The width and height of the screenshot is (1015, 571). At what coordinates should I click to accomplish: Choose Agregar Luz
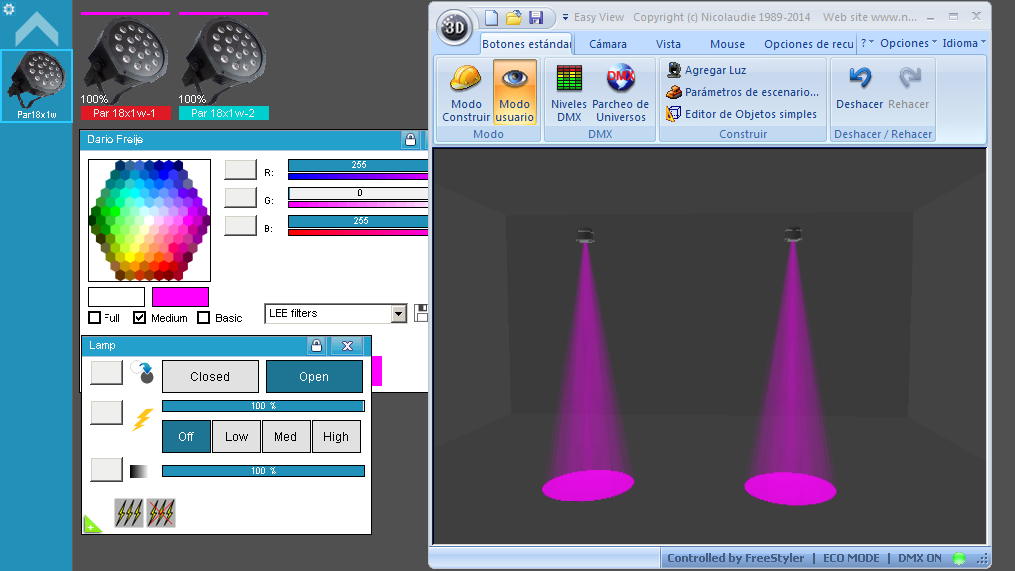click(707, 70)
